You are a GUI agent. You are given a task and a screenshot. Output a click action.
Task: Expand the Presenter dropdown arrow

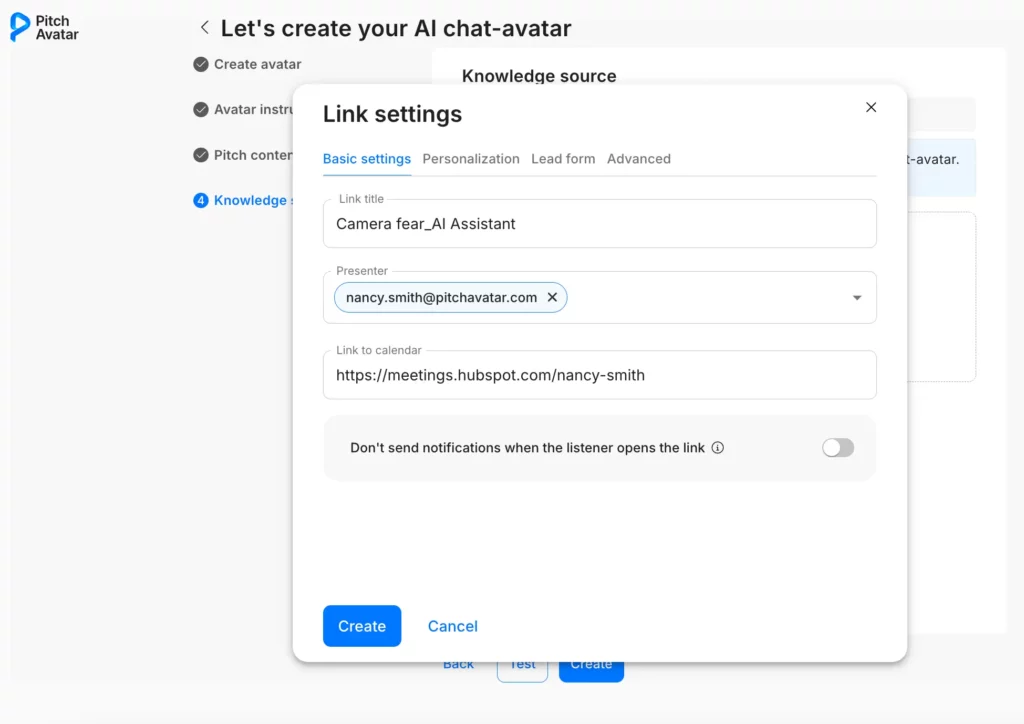coord(857,298)
